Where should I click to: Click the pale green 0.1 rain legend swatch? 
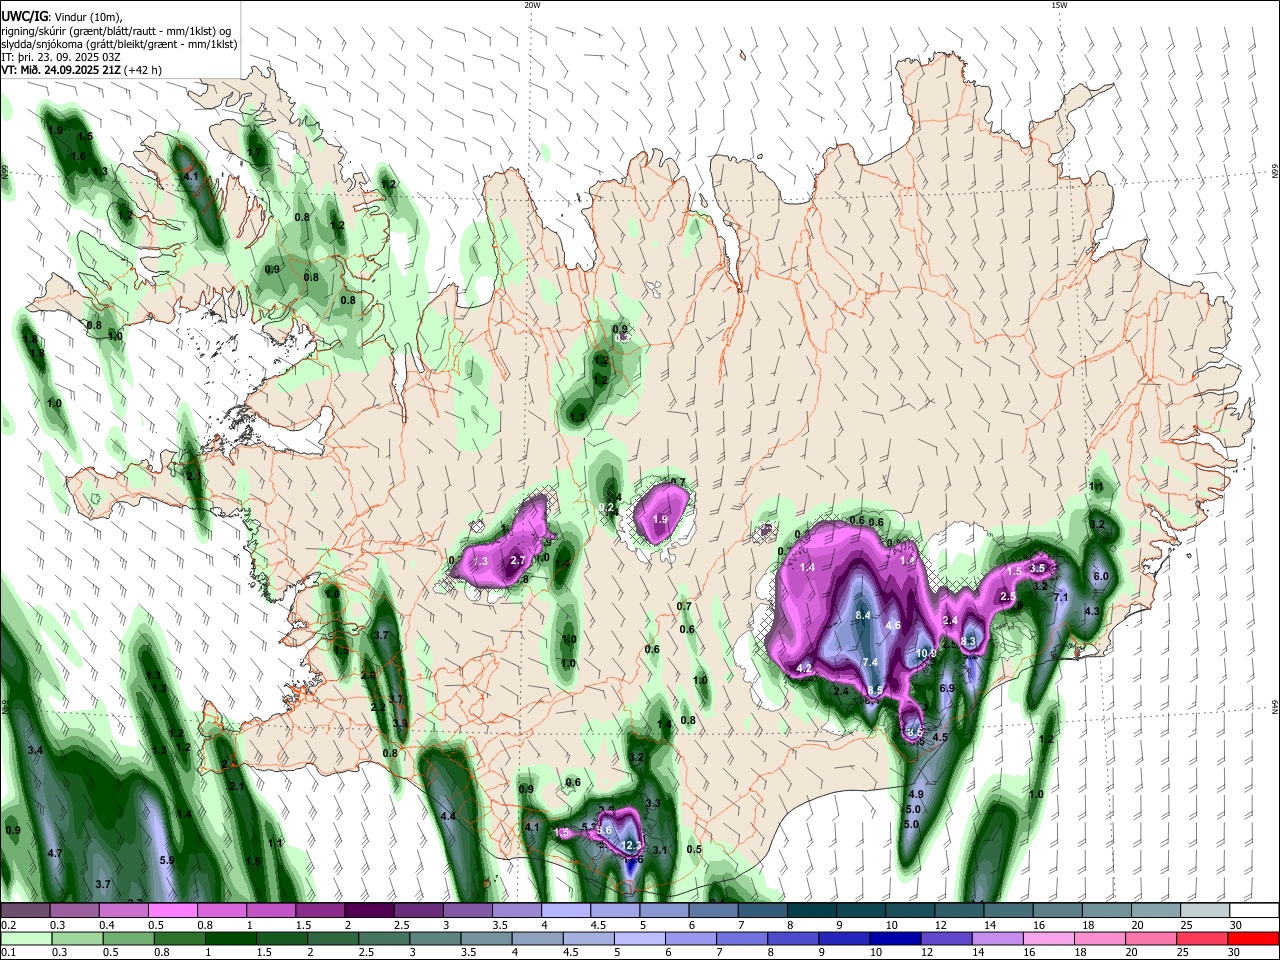(x=26, y=938)
